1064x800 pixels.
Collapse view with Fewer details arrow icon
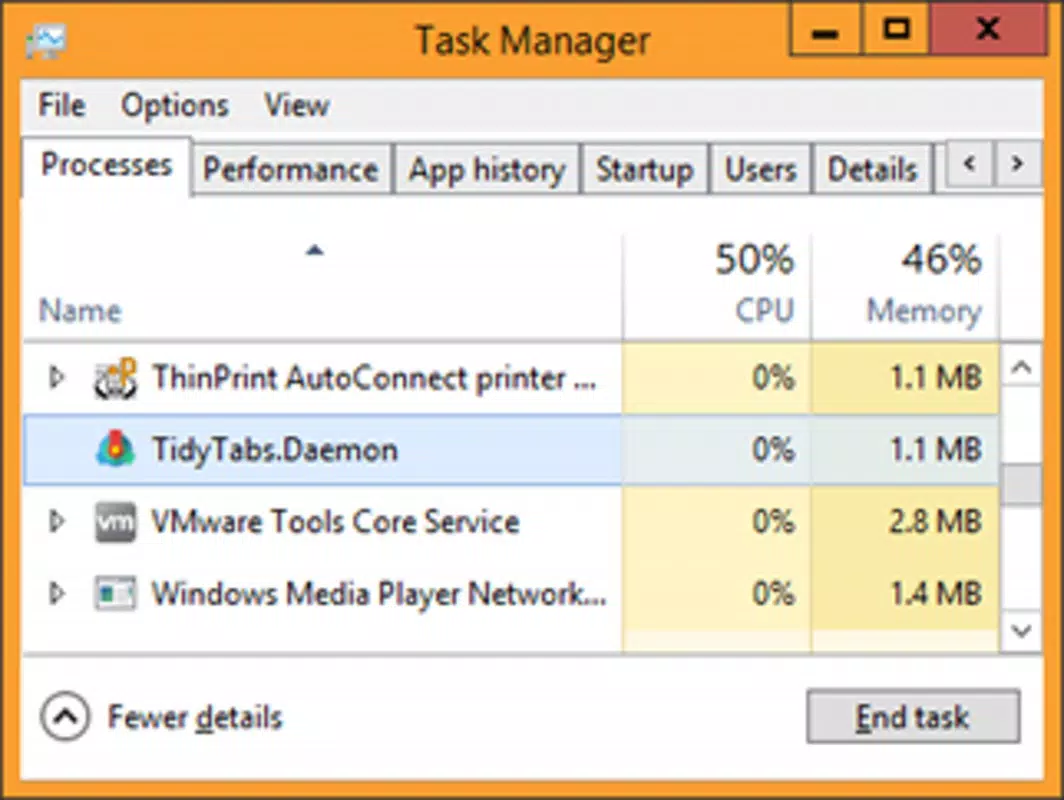click(x=64, y=716)
